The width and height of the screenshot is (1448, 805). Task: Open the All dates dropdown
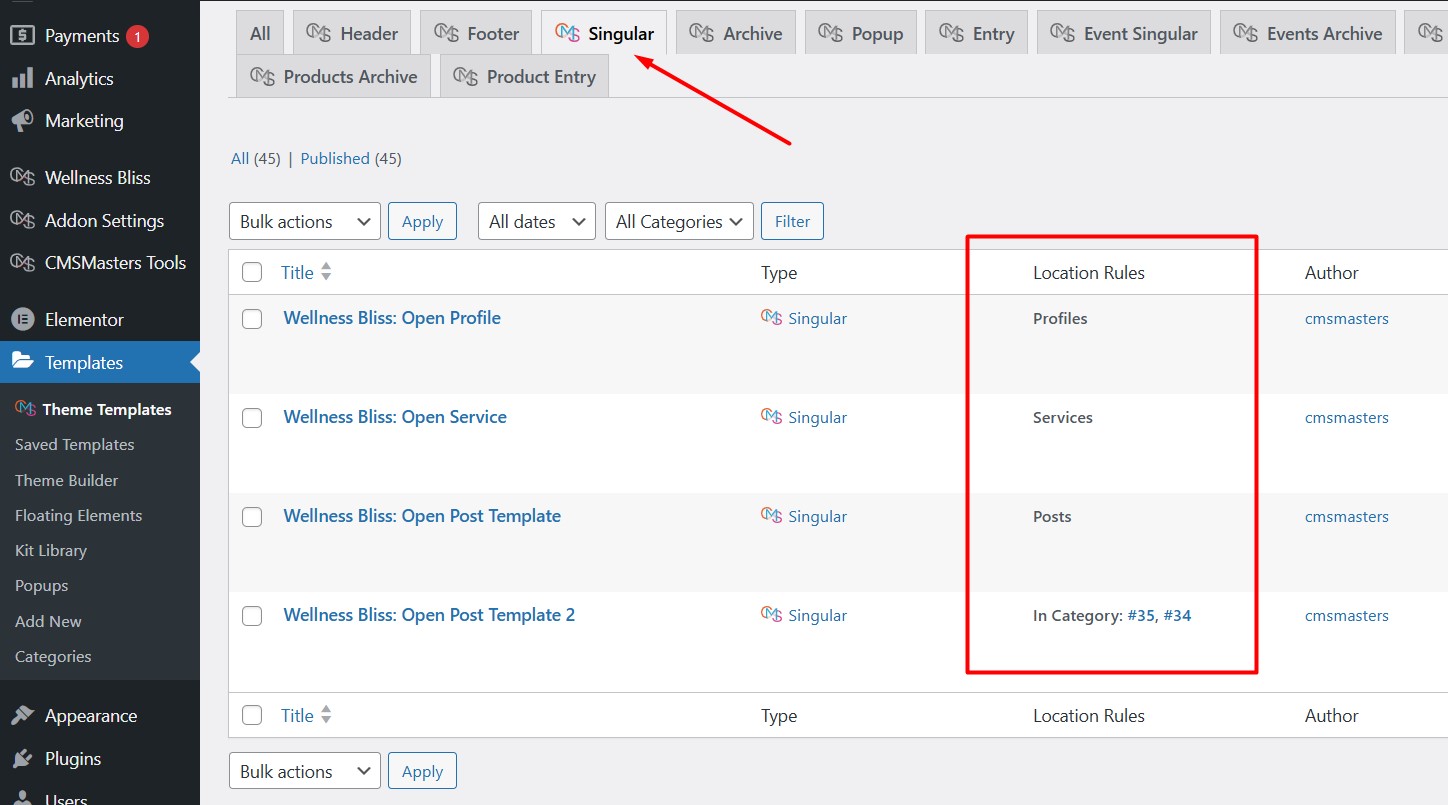(x=537, y=221)
